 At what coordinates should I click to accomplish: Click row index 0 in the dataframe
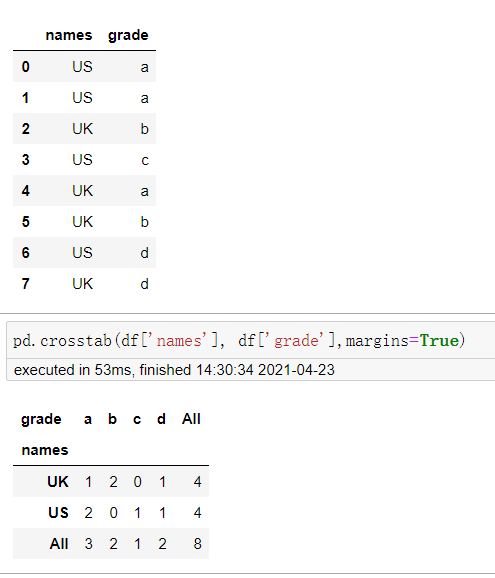point(25,67)
